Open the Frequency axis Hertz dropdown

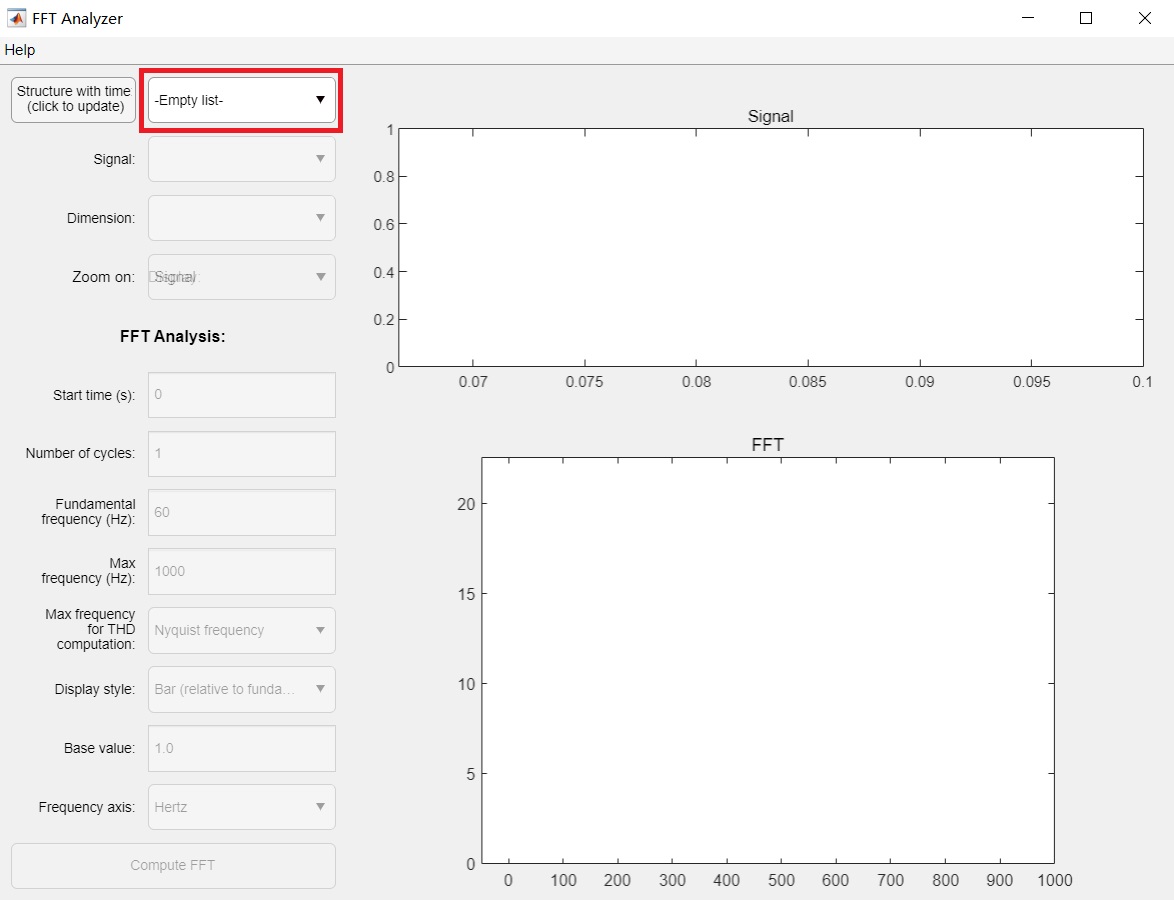click(241, 807)
